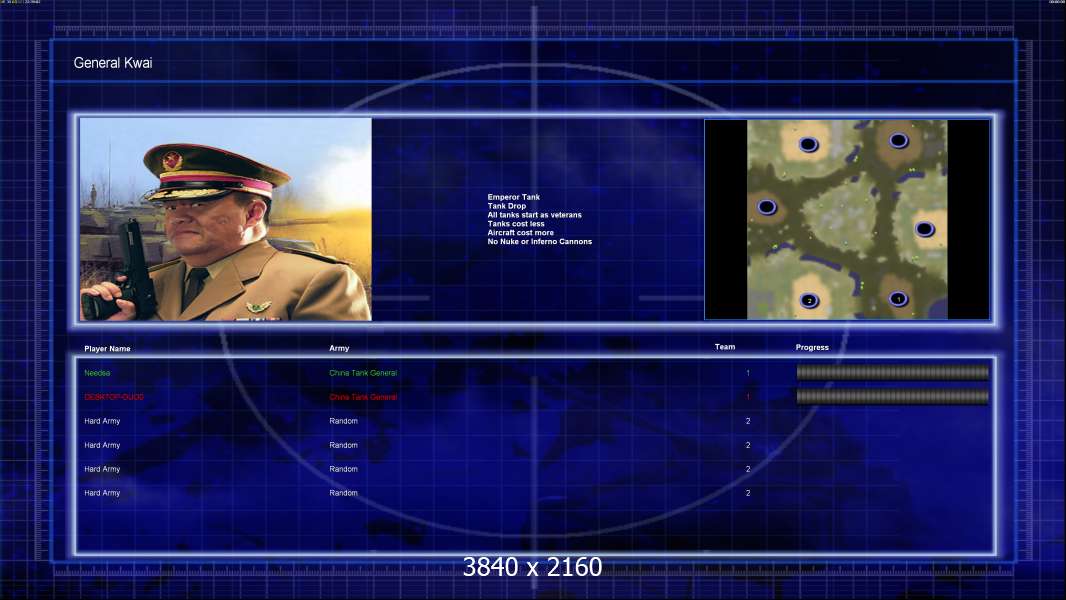Click the 'Army' column header
The width and height of the screenshot is (1066, 600).
point(339,348)
